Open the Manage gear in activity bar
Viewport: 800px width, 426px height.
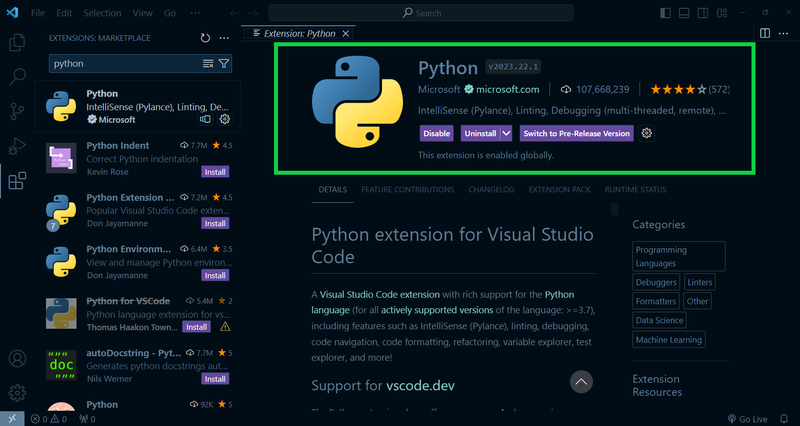click(x=17, y=393)
